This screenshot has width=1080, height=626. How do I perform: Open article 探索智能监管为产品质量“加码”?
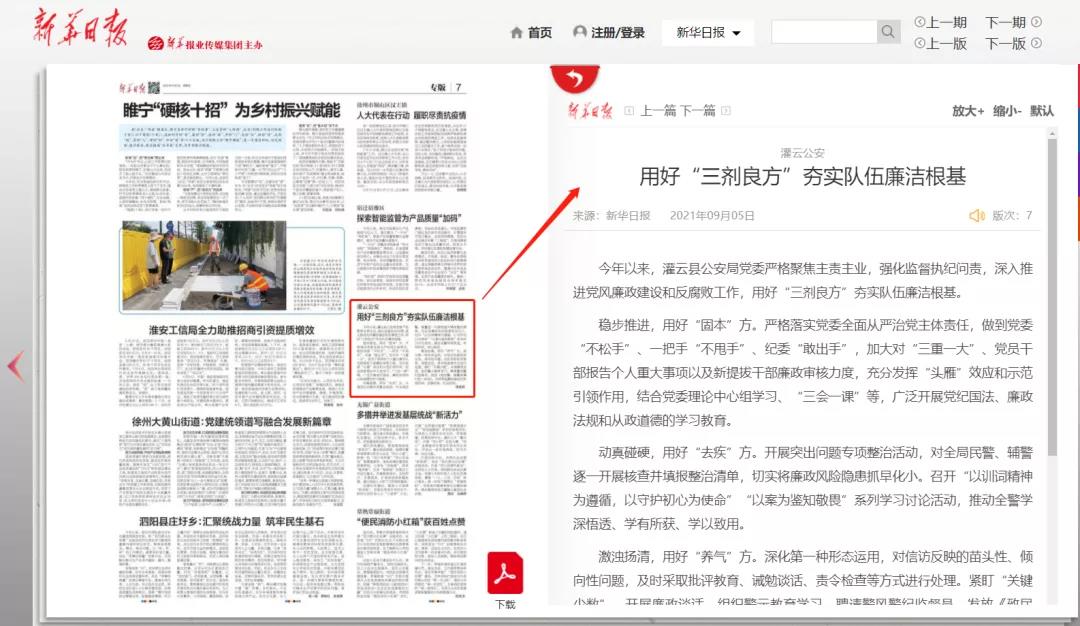click(408, 218)
